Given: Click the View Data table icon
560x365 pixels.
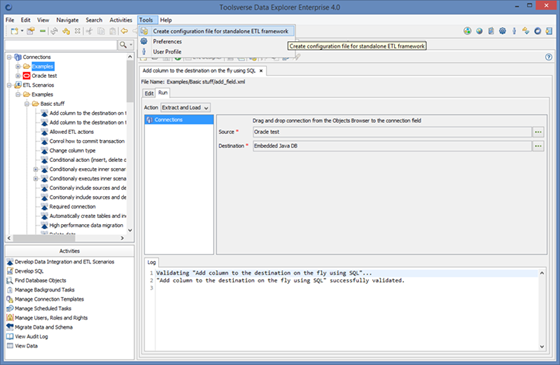Looking at the screenshot, I should coord(10,345).
